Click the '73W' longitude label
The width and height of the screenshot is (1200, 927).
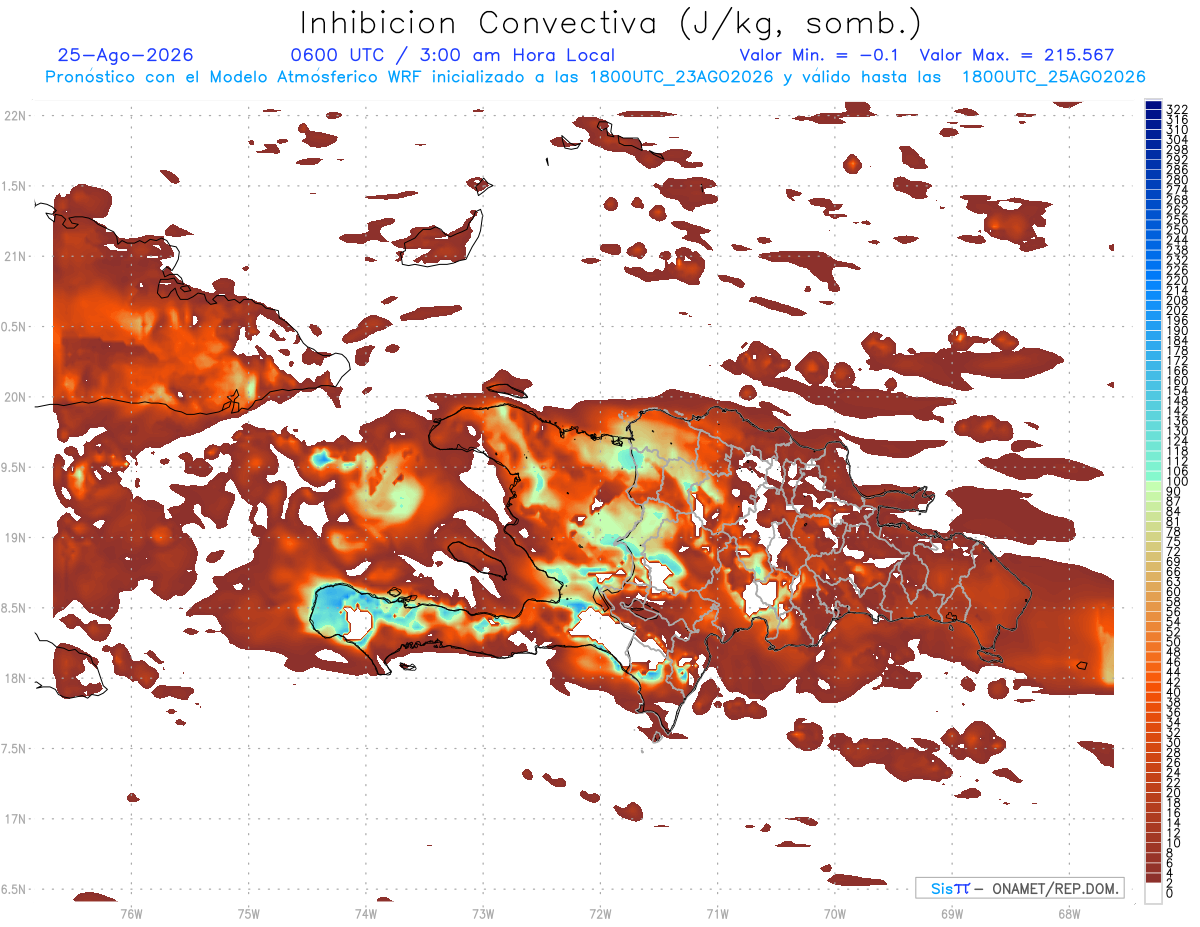coord(483,913)
